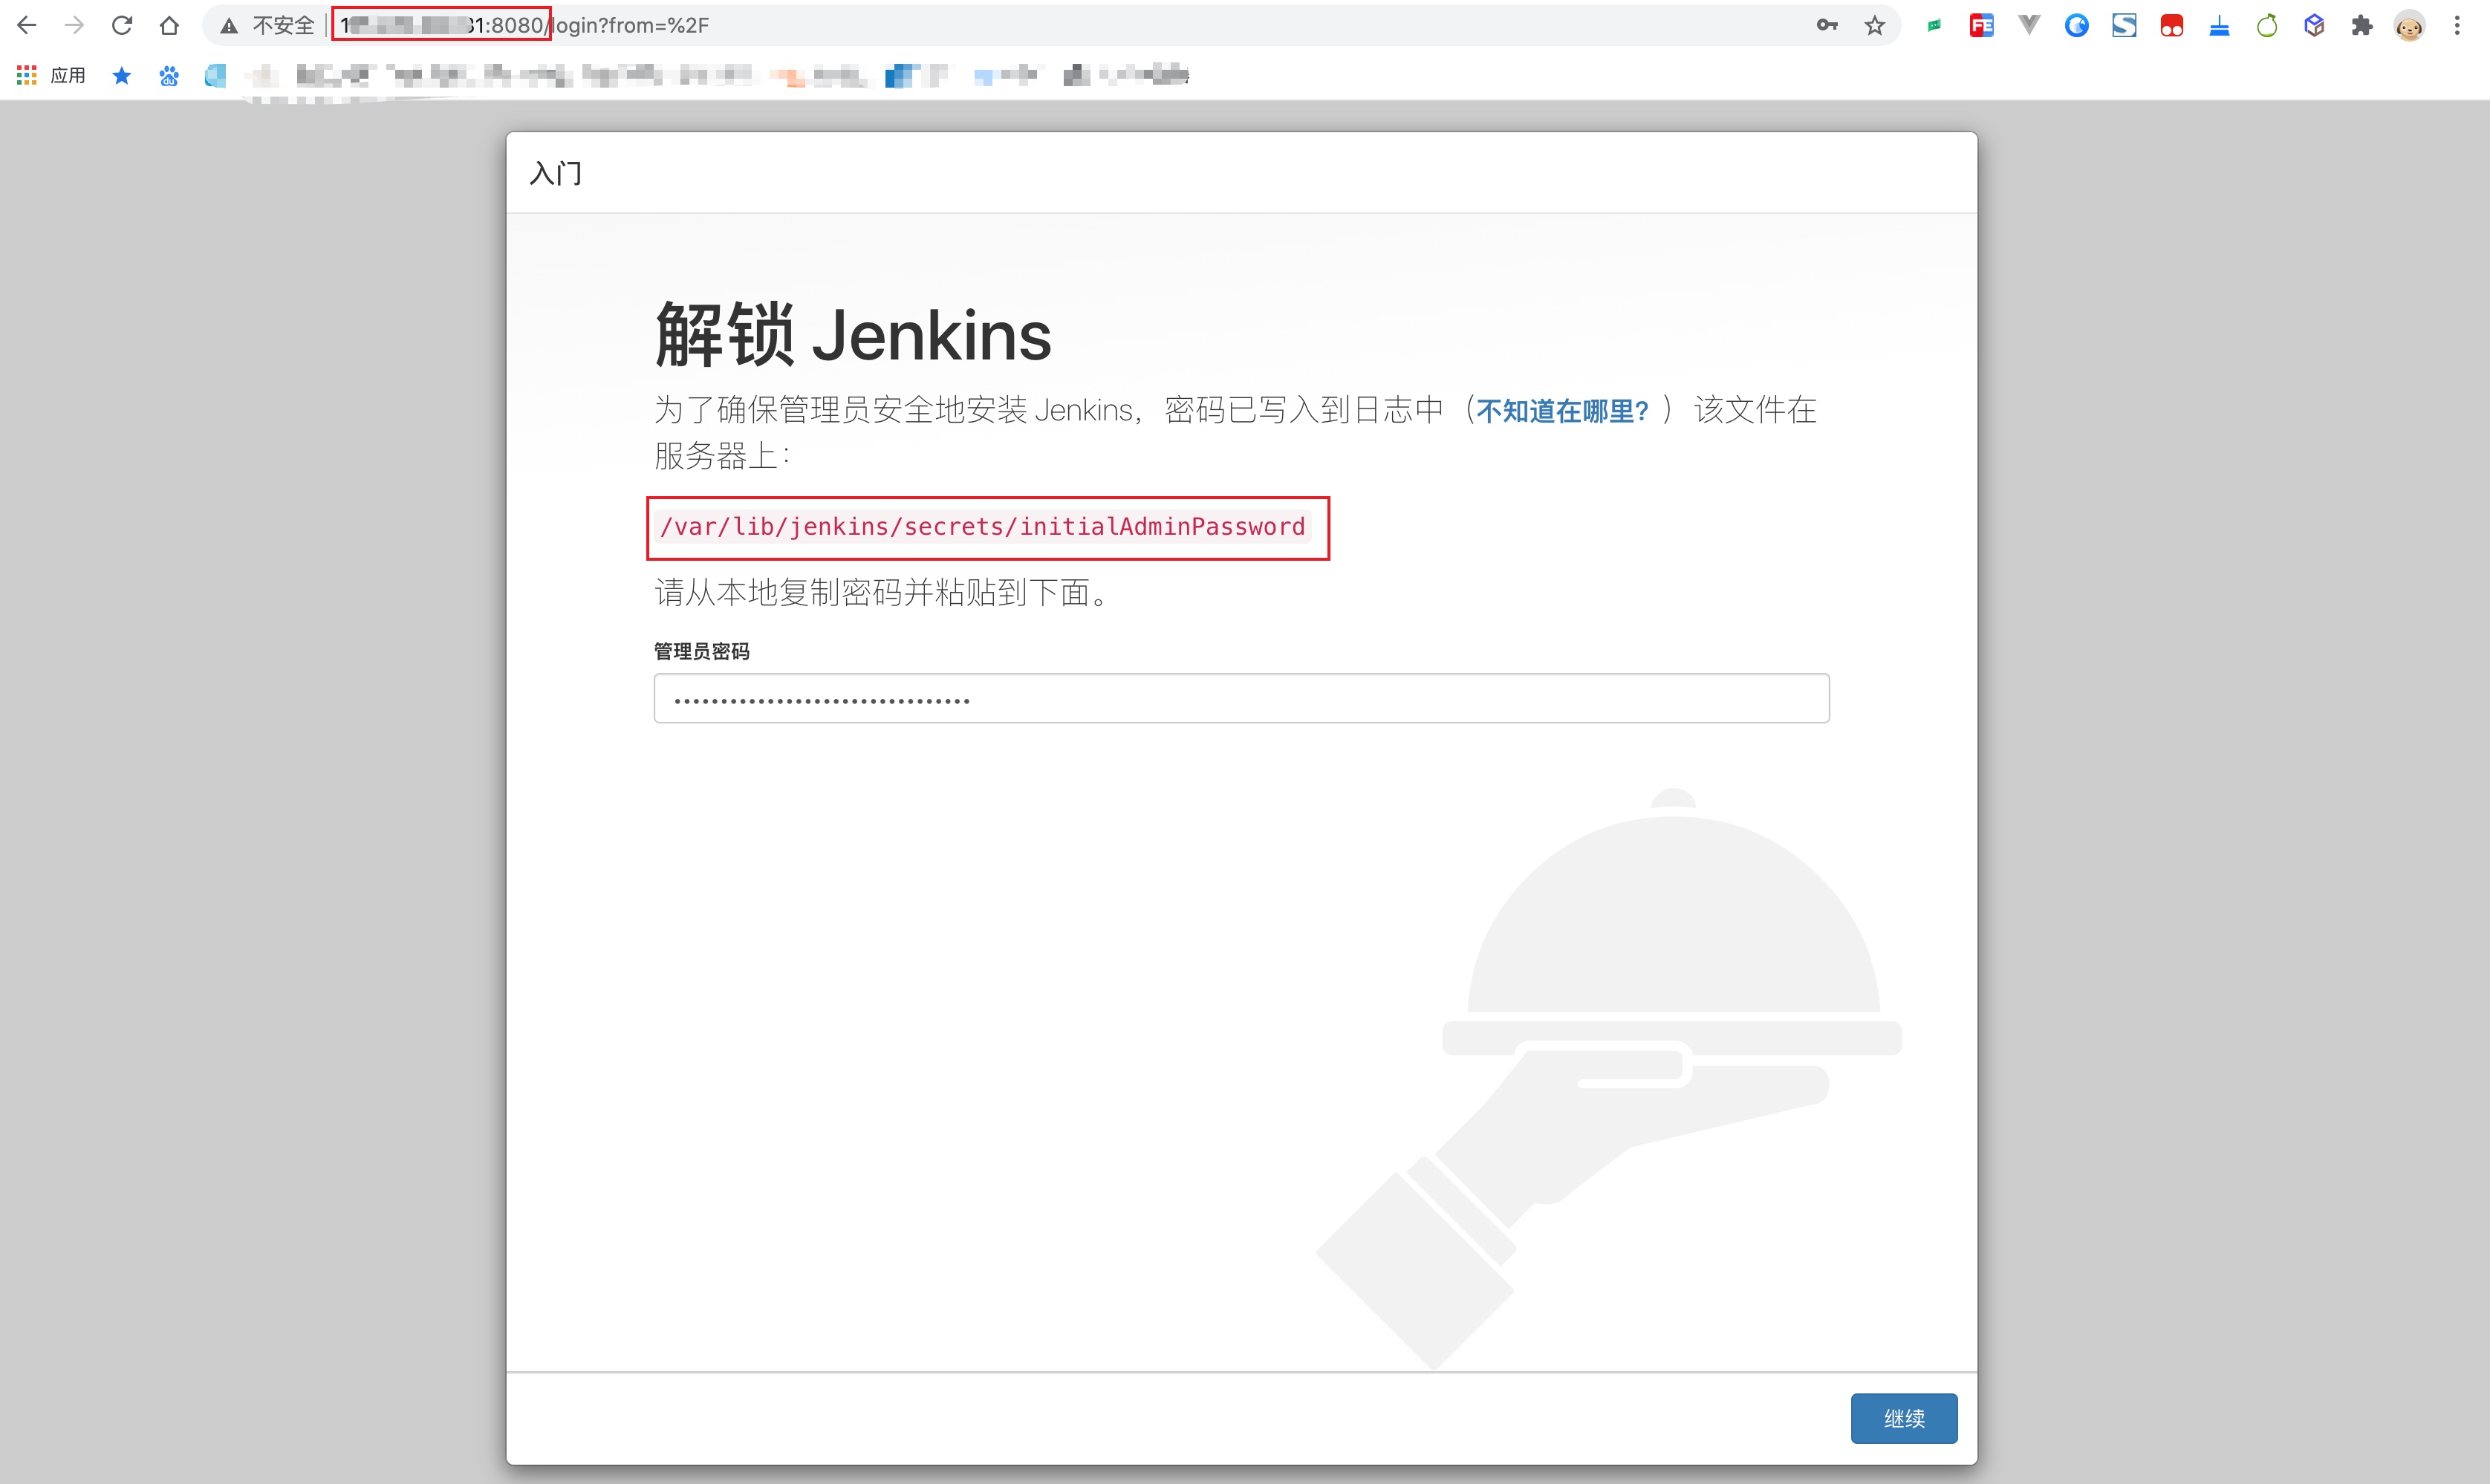The image size is (2490, 1484).
Task: Bookmark this page with the star icon
Action: (1875, 25)
